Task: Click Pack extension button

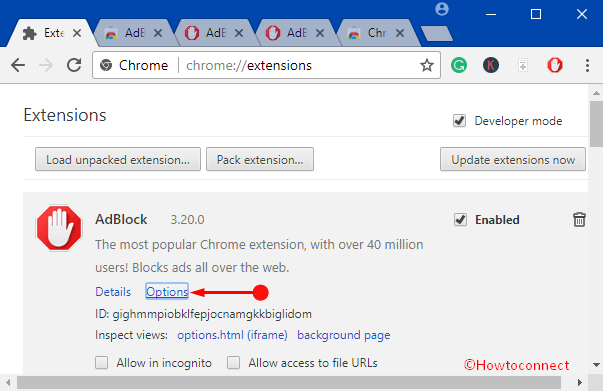Action: pyautogui.click(x=260, y=159)
